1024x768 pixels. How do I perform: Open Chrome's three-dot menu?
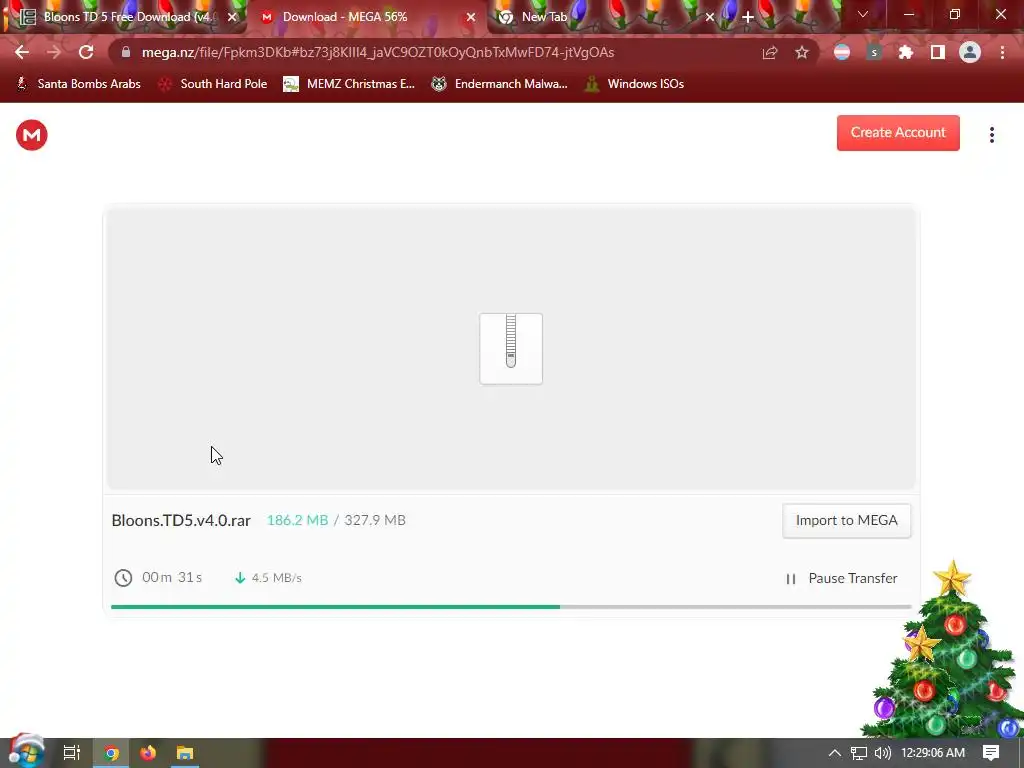[1002, 52]
